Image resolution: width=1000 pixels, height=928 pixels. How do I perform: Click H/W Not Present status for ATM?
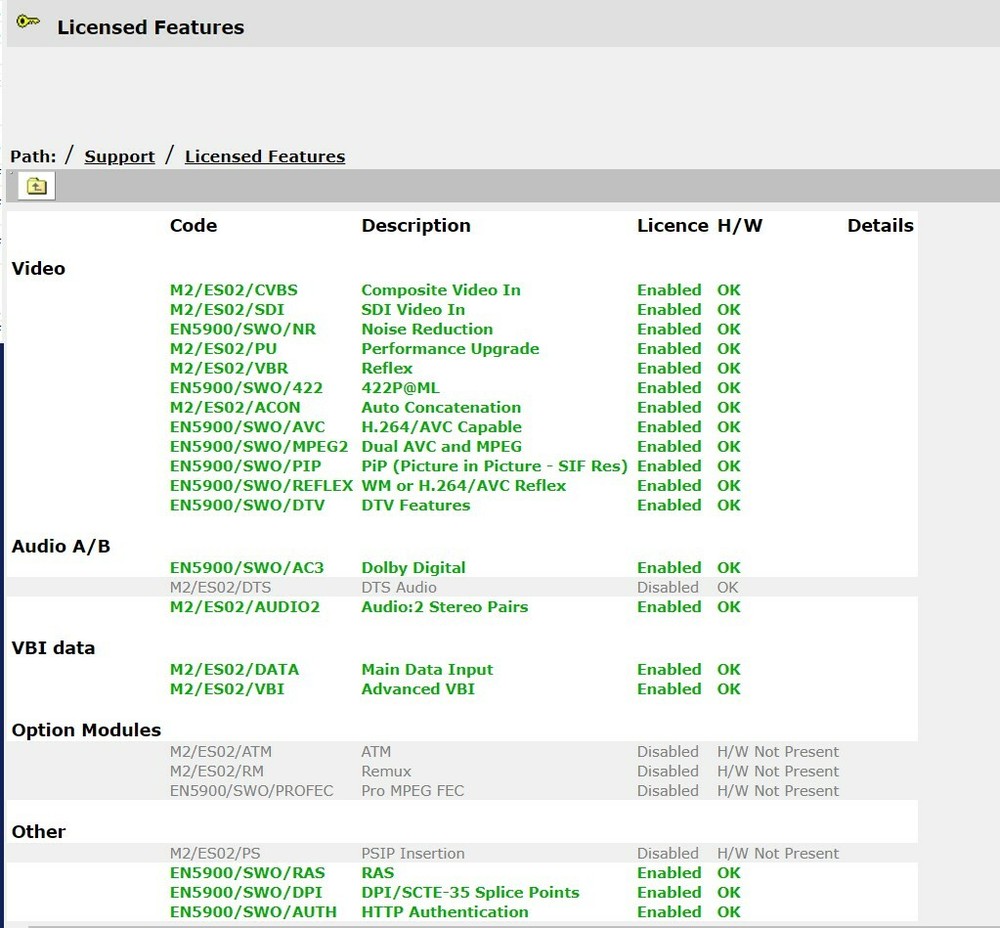(x=778, y=752)
